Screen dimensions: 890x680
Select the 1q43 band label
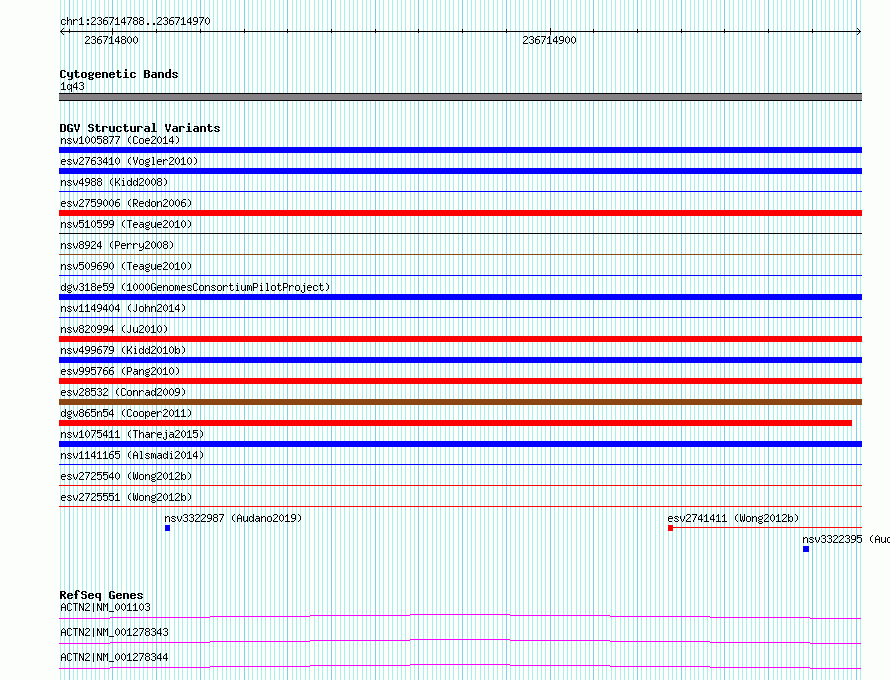coord(72,86)
